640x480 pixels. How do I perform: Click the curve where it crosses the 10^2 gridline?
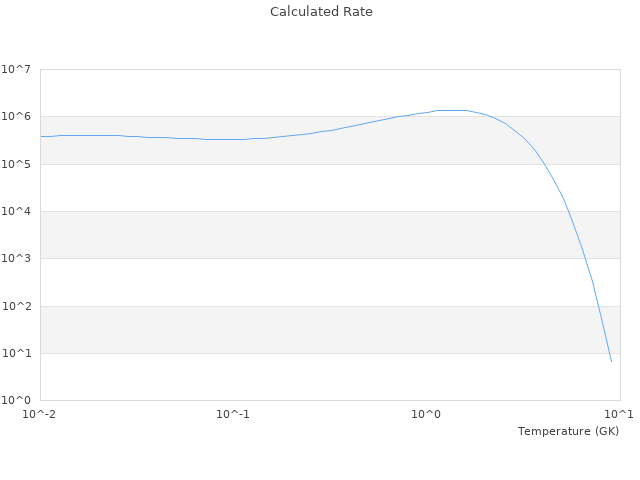coord(598,306)
